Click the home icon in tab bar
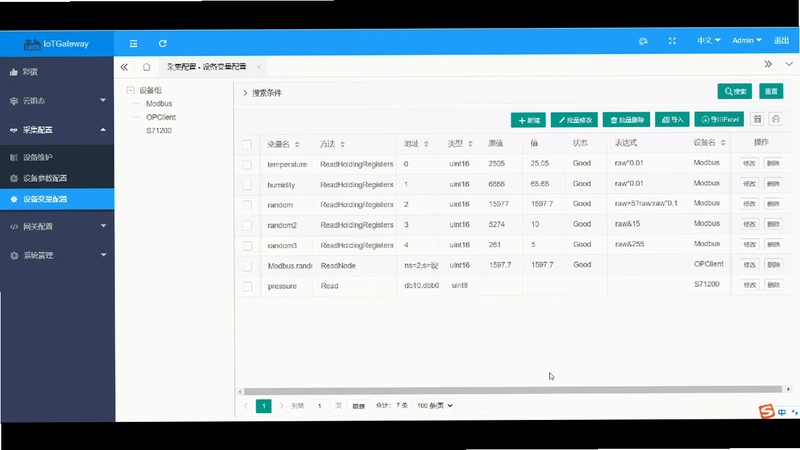The image size is (800, 450). [x=146, y=67]
